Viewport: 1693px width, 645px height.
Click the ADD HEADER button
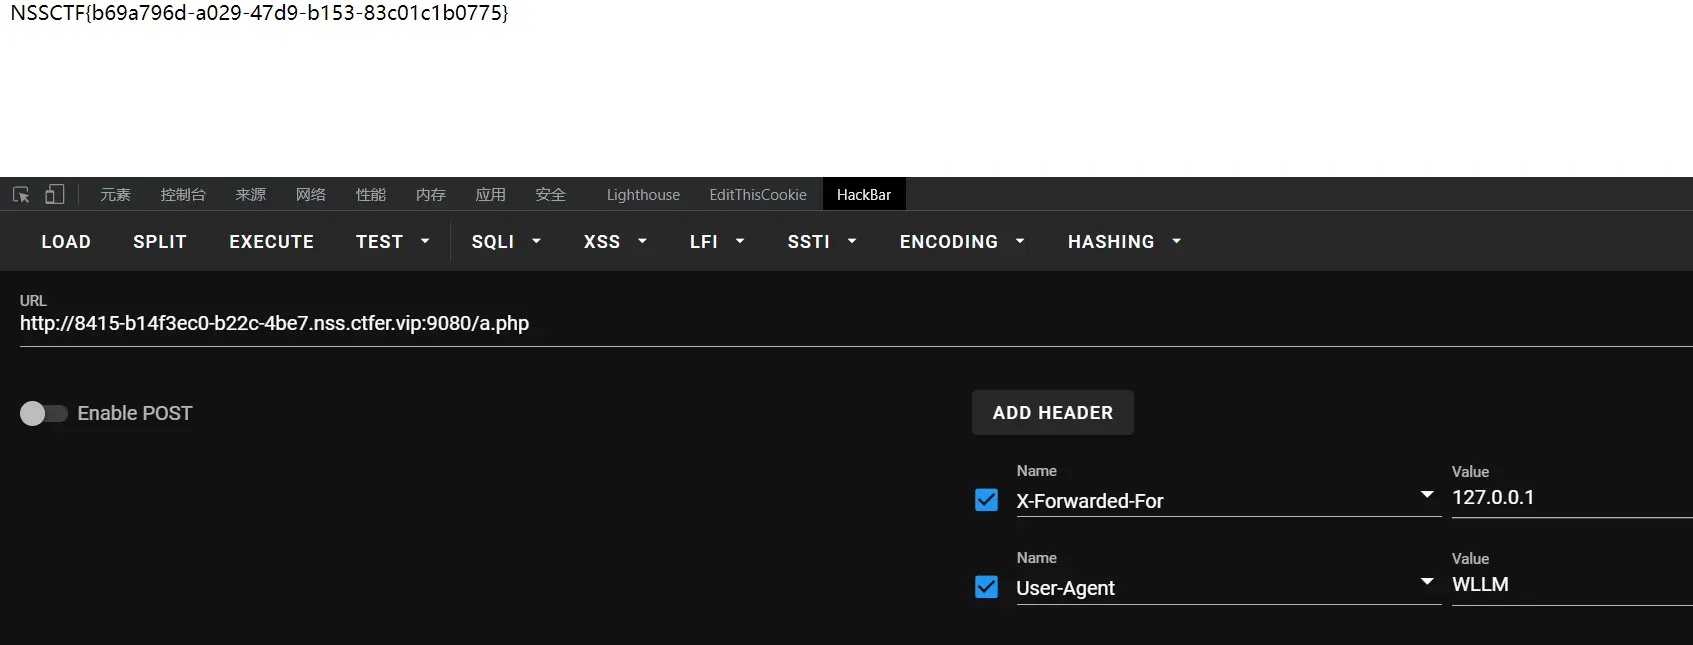[1052, 413]
